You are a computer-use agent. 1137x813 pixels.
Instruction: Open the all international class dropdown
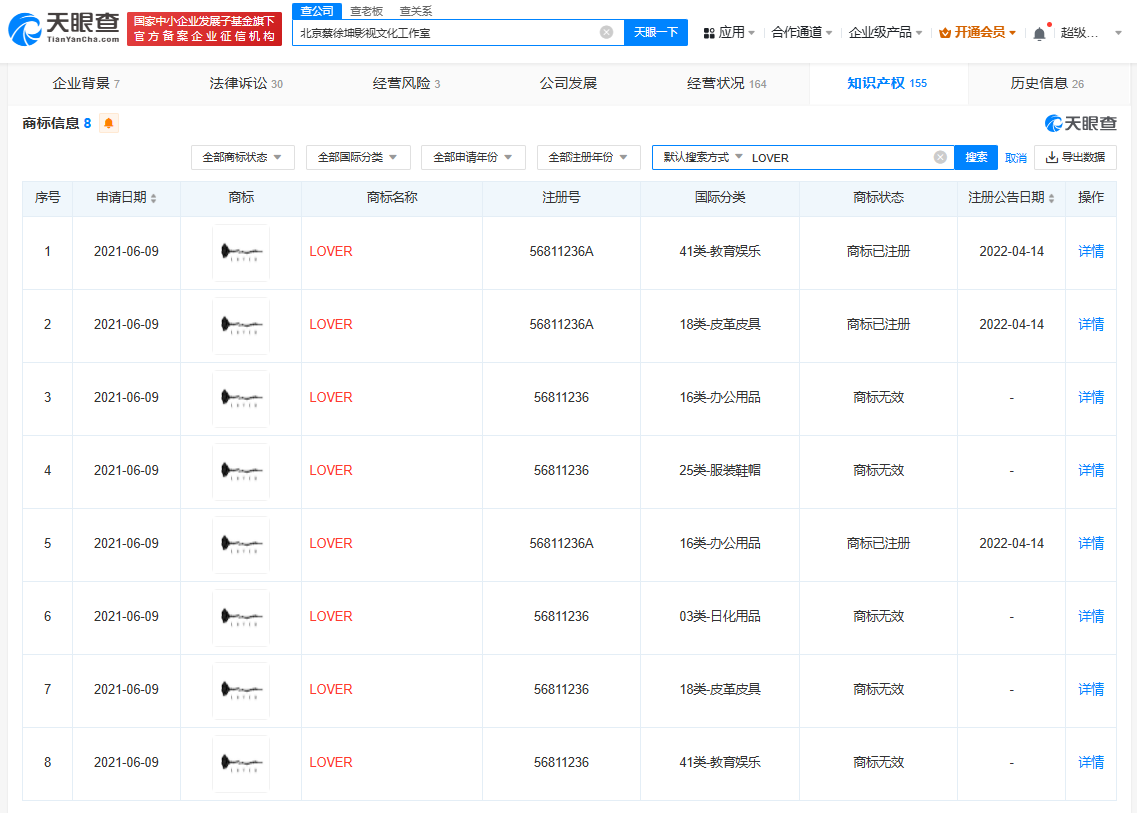[357, 157]
